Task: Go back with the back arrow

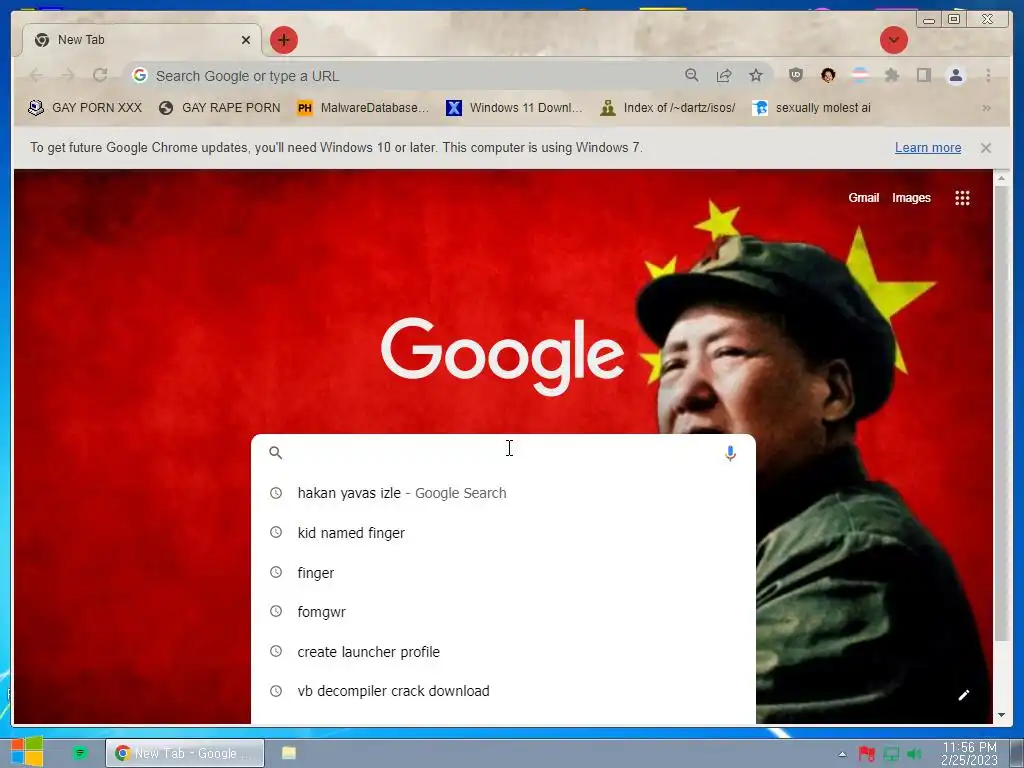Action: point(37,76)
